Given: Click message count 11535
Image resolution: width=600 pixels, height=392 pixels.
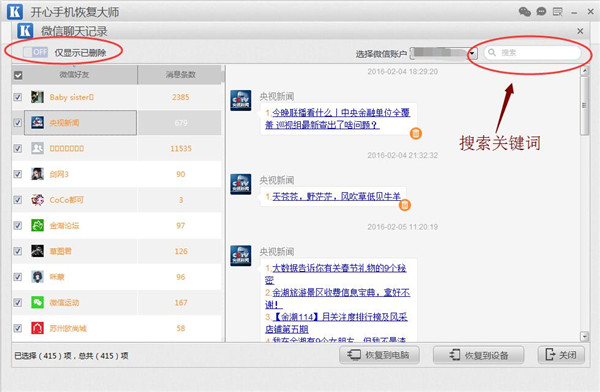Looking at the screenshot, I should [181, 149].
